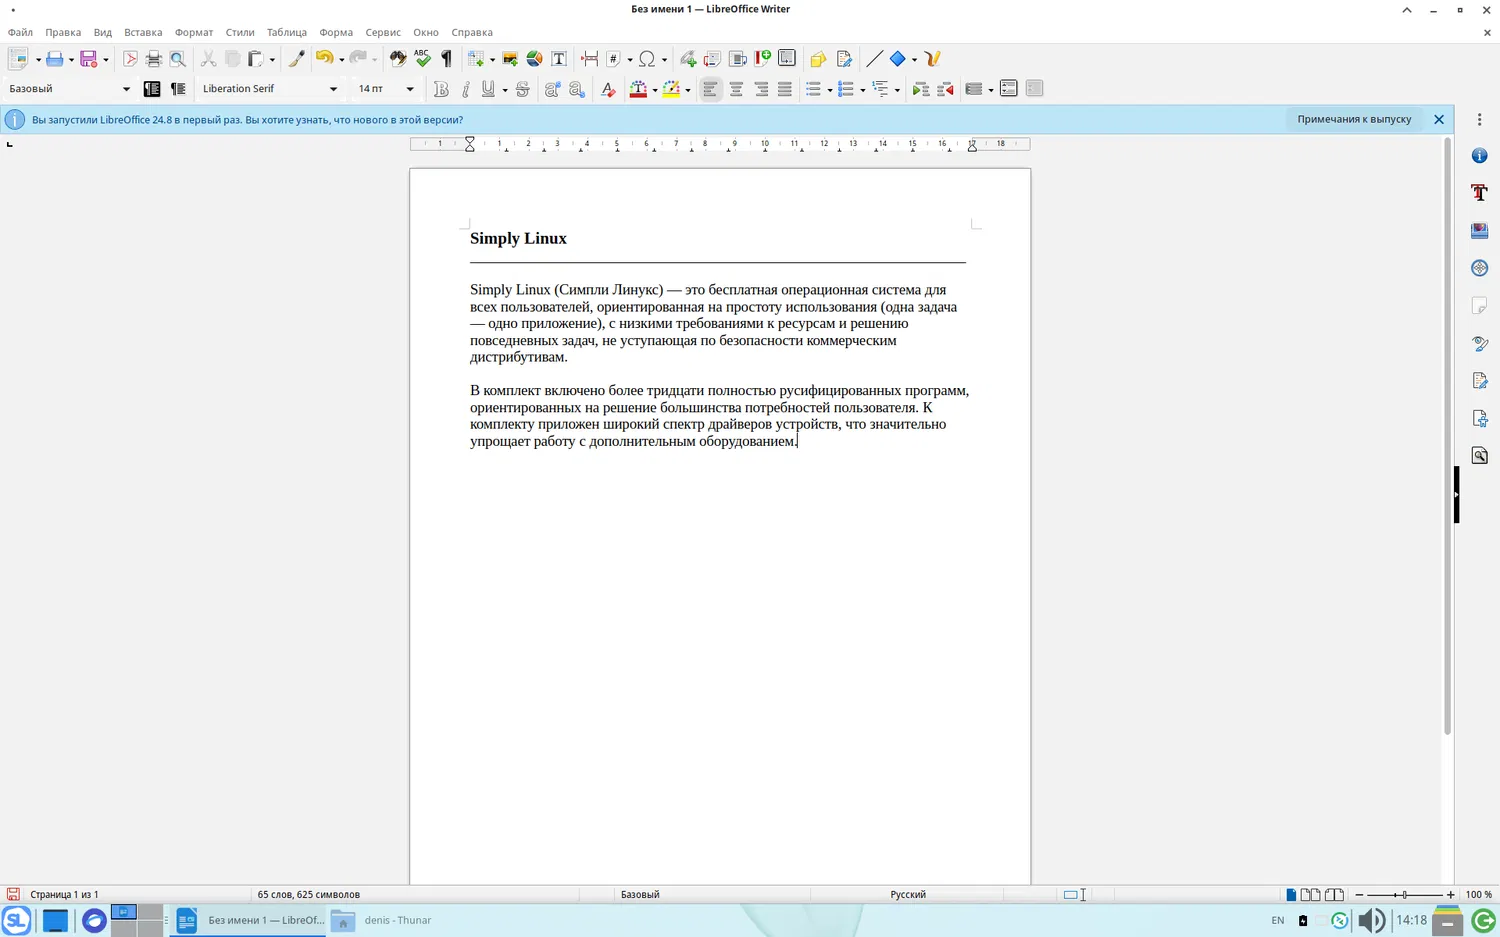Click the 'Примечания к выпуску' button
The image size is (1500, 937).
(x=1354, y=119)
